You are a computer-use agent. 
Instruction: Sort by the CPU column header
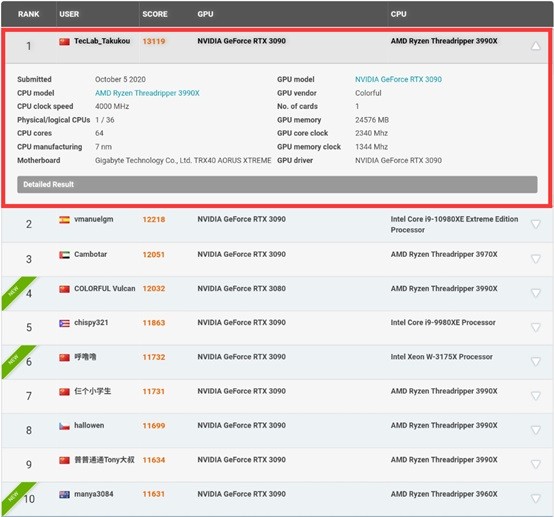coord(399,14)
